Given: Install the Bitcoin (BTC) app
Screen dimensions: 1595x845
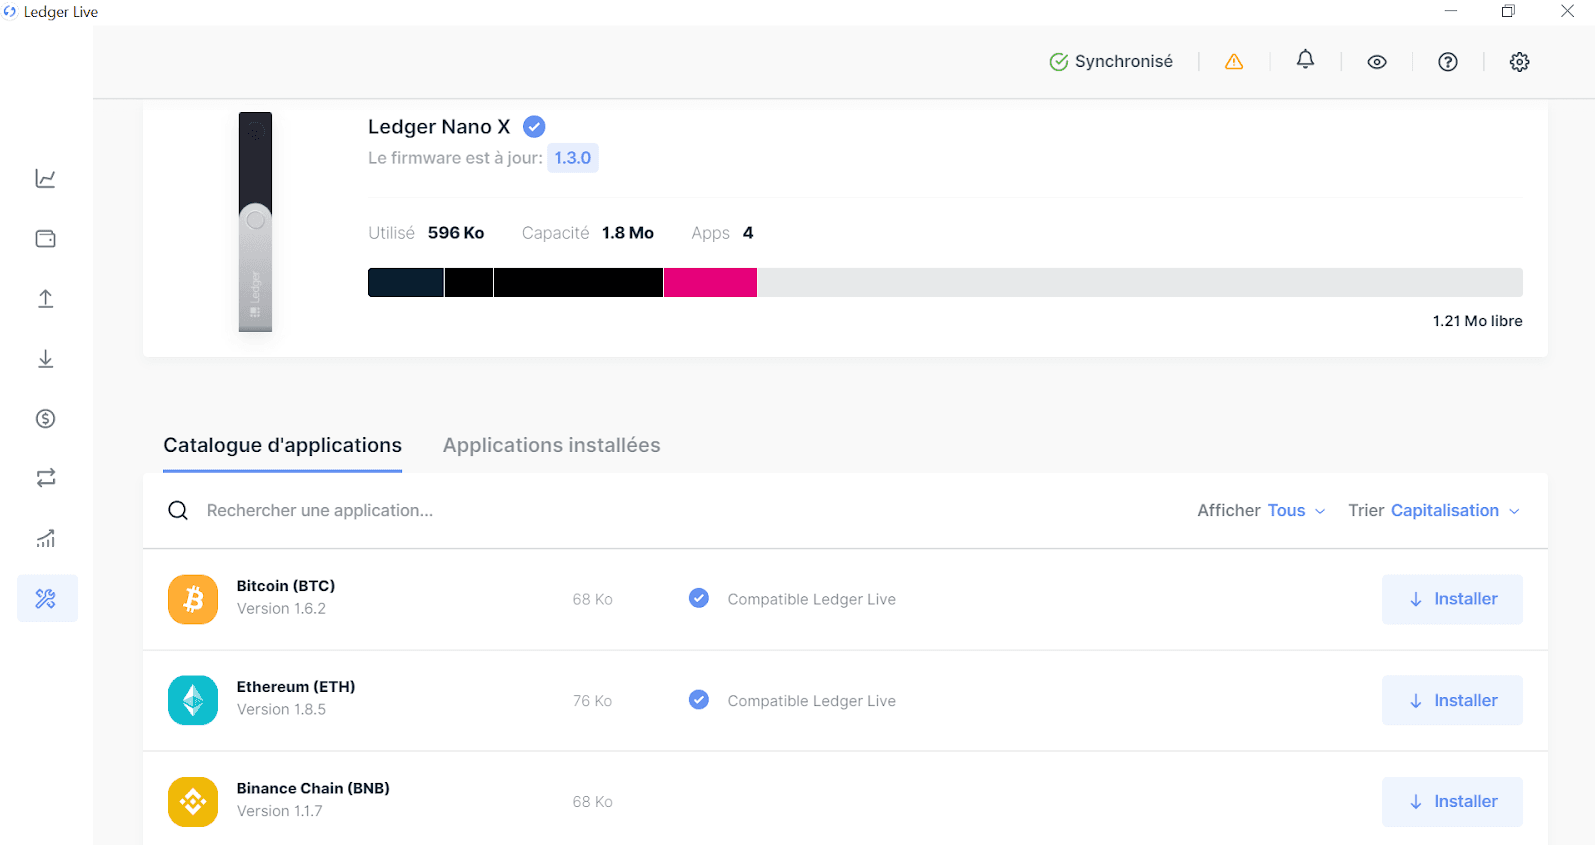Looking at the screenshot, I should [1452, 599].
